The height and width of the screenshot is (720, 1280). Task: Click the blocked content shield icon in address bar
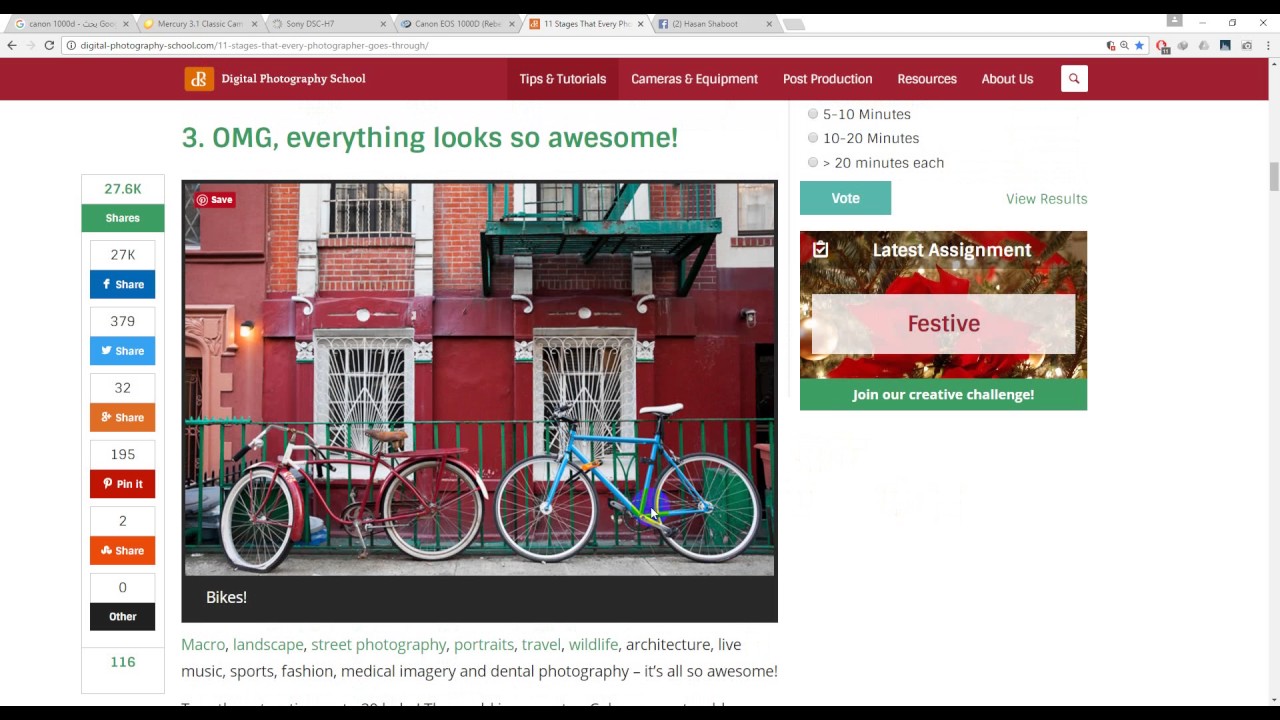[x=1111, y=45]
